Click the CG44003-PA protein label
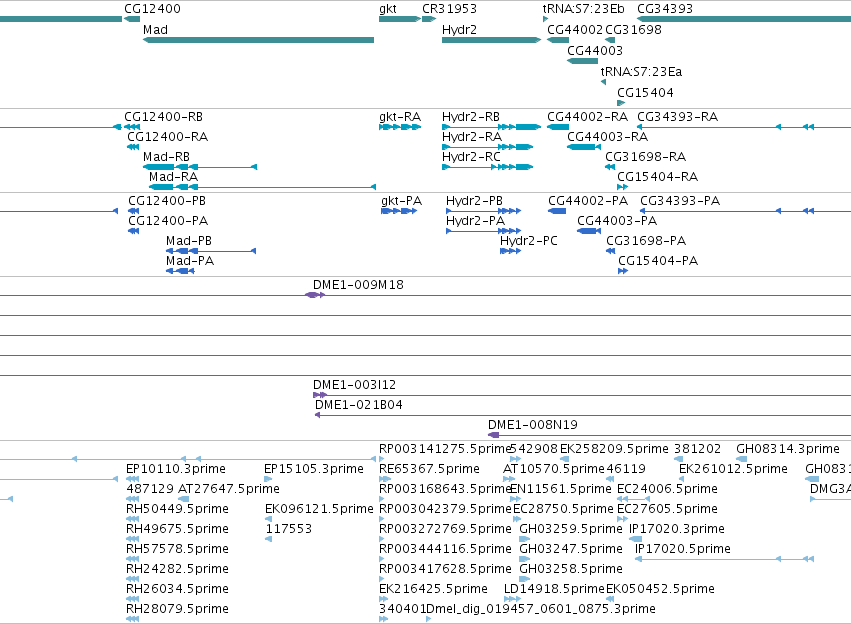The height and width of the screenshot is (624, 851). [x=617, y=221]
